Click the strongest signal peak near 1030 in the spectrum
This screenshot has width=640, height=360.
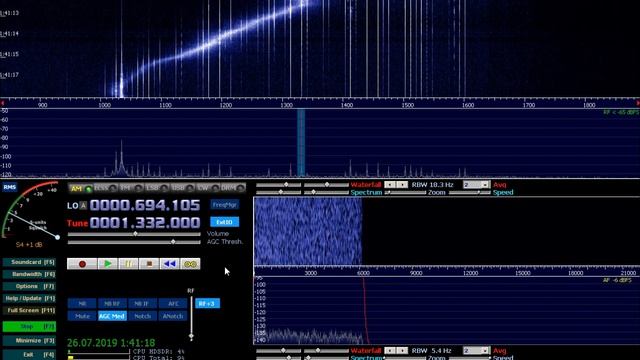pos(121,157)
